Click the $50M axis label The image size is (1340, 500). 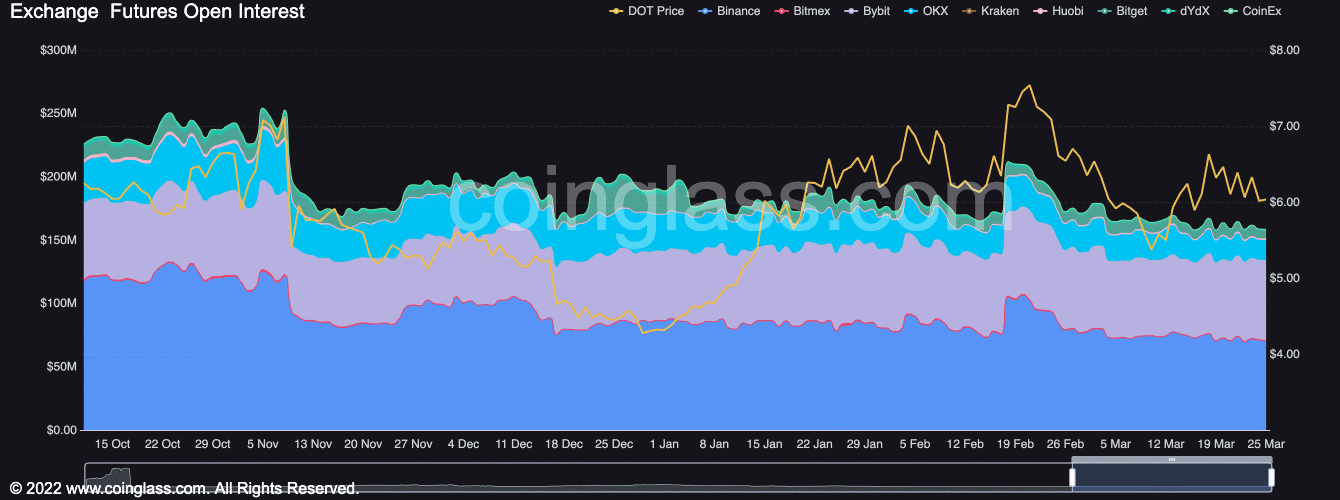[x=60, y=367]
